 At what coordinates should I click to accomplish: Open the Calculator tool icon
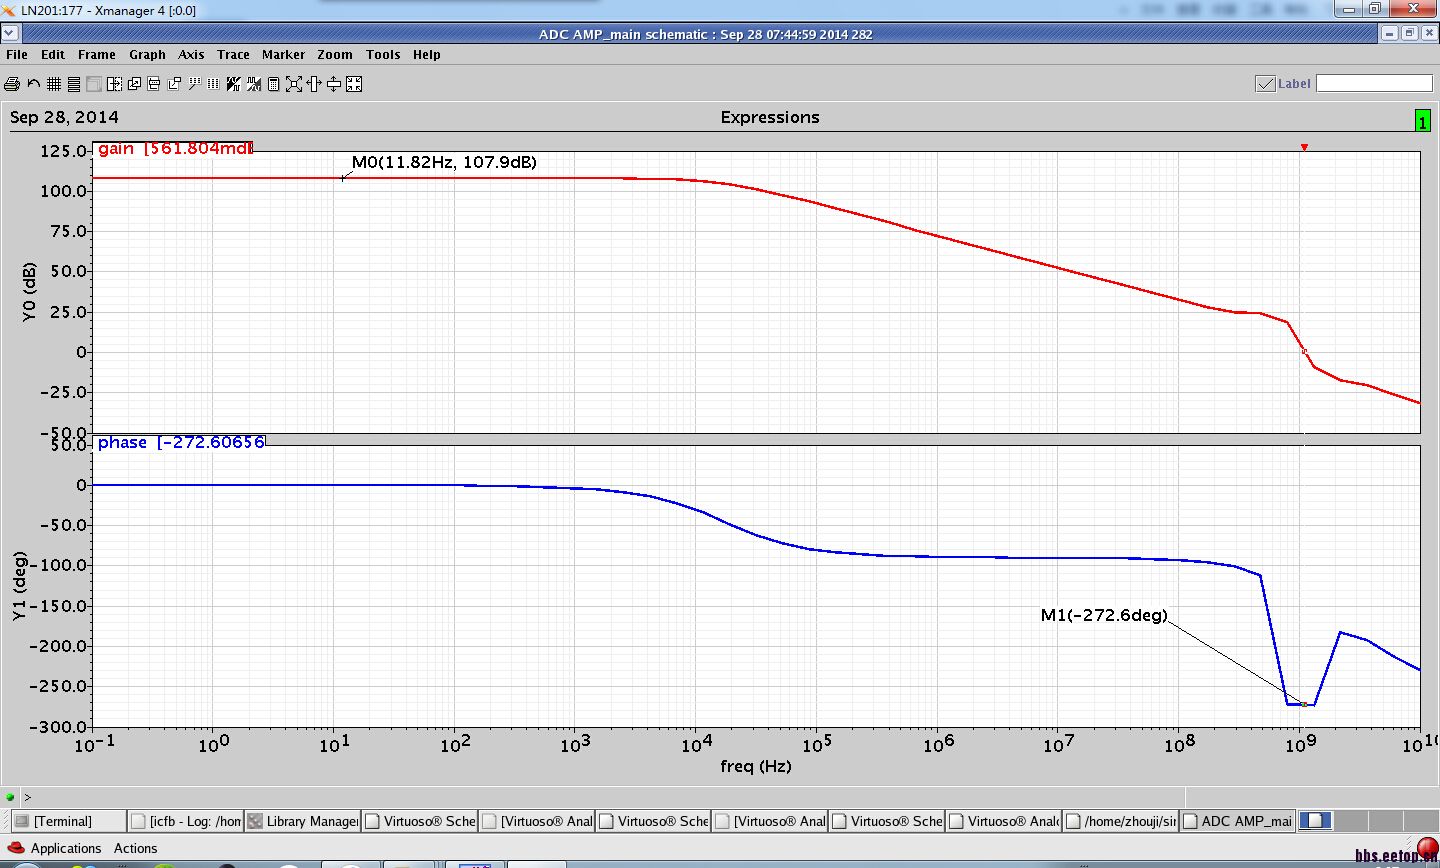[x=273, y=84]
